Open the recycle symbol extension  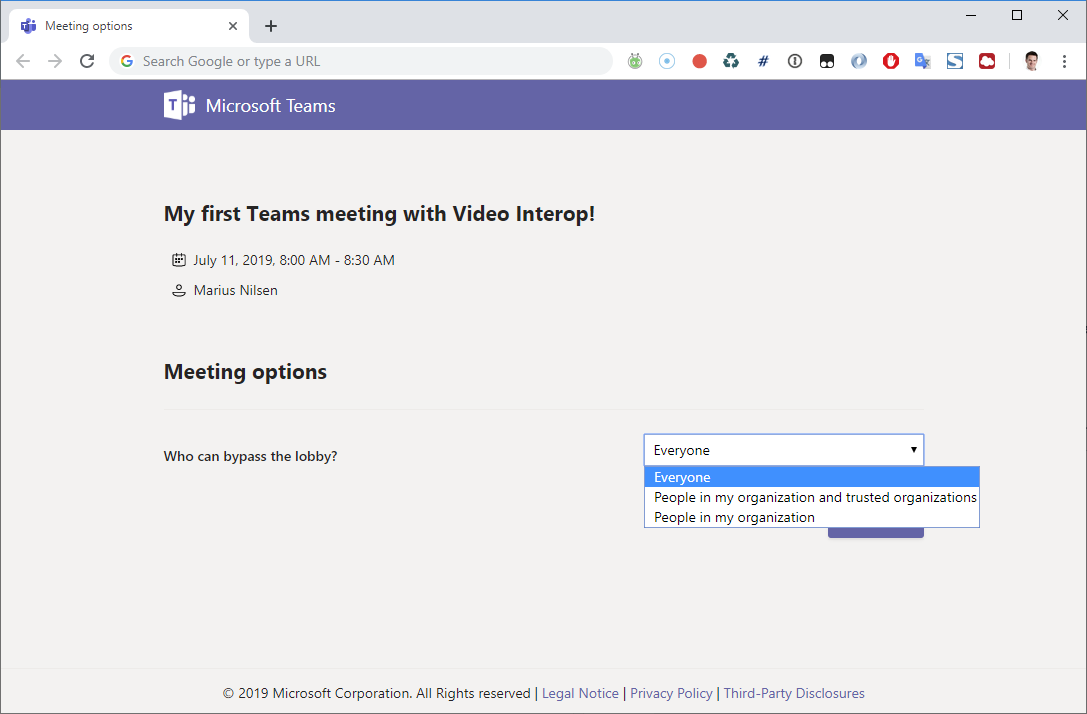pyautogui.click(x=731, y=61)
